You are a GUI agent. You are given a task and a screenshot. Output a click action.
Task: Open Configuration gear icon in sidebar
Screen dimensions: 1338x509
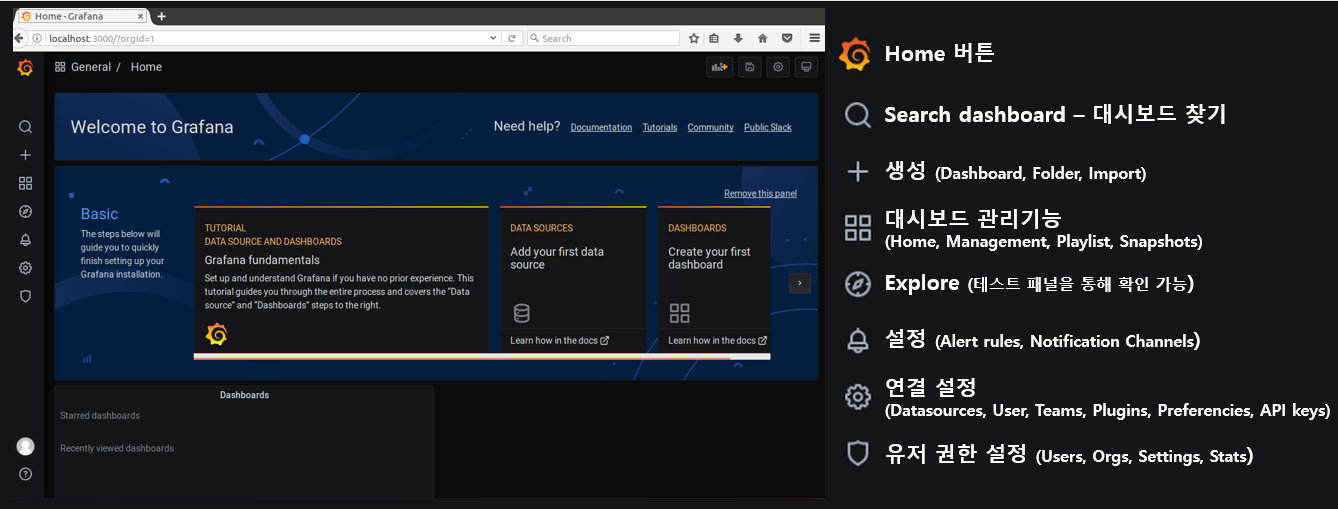coord(25,268)
